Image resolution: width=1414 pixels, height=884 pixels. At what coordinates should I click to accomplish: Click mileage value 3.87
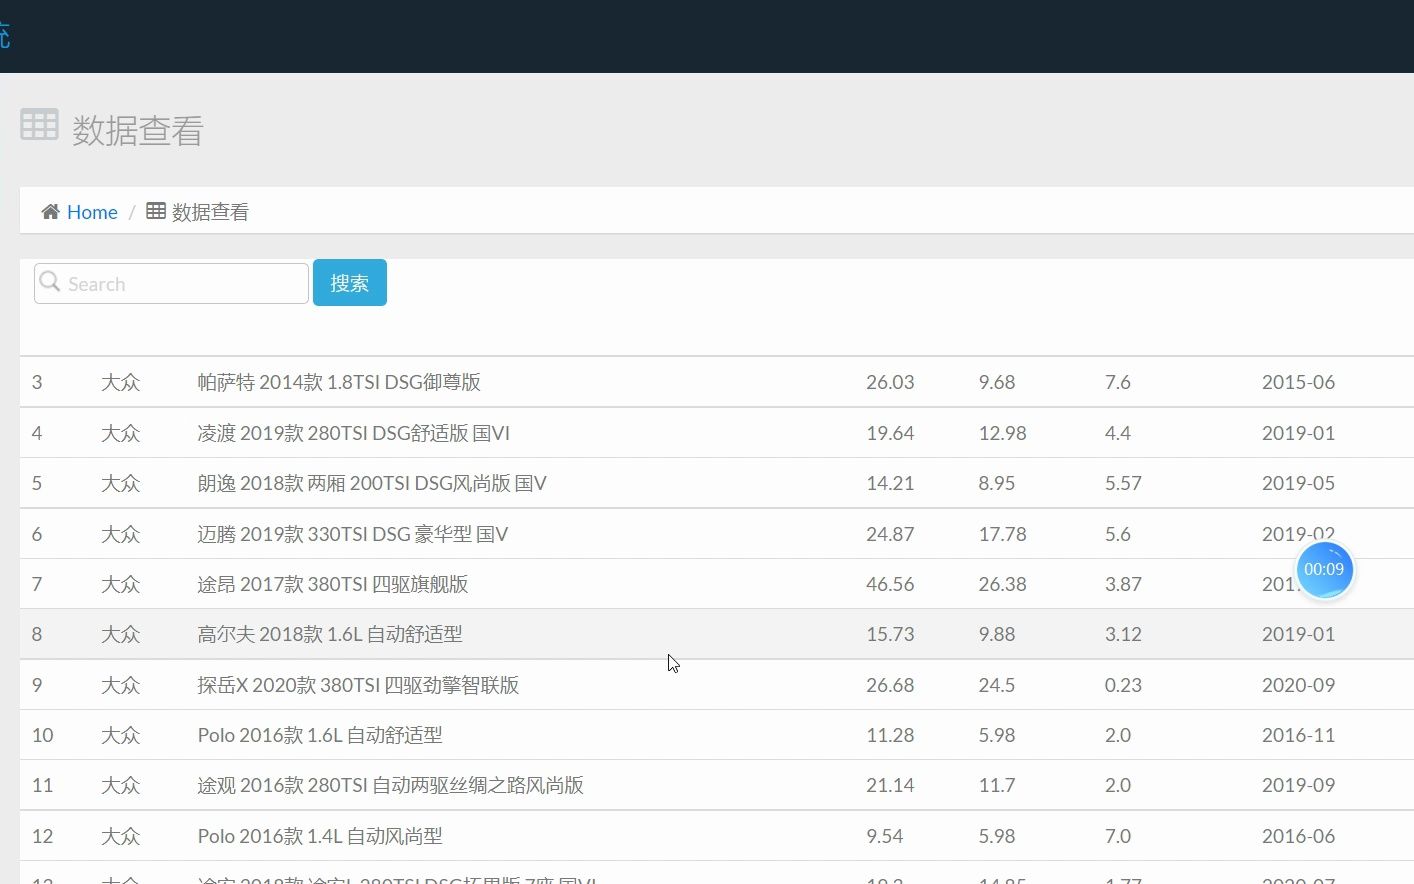(1123, 584)
